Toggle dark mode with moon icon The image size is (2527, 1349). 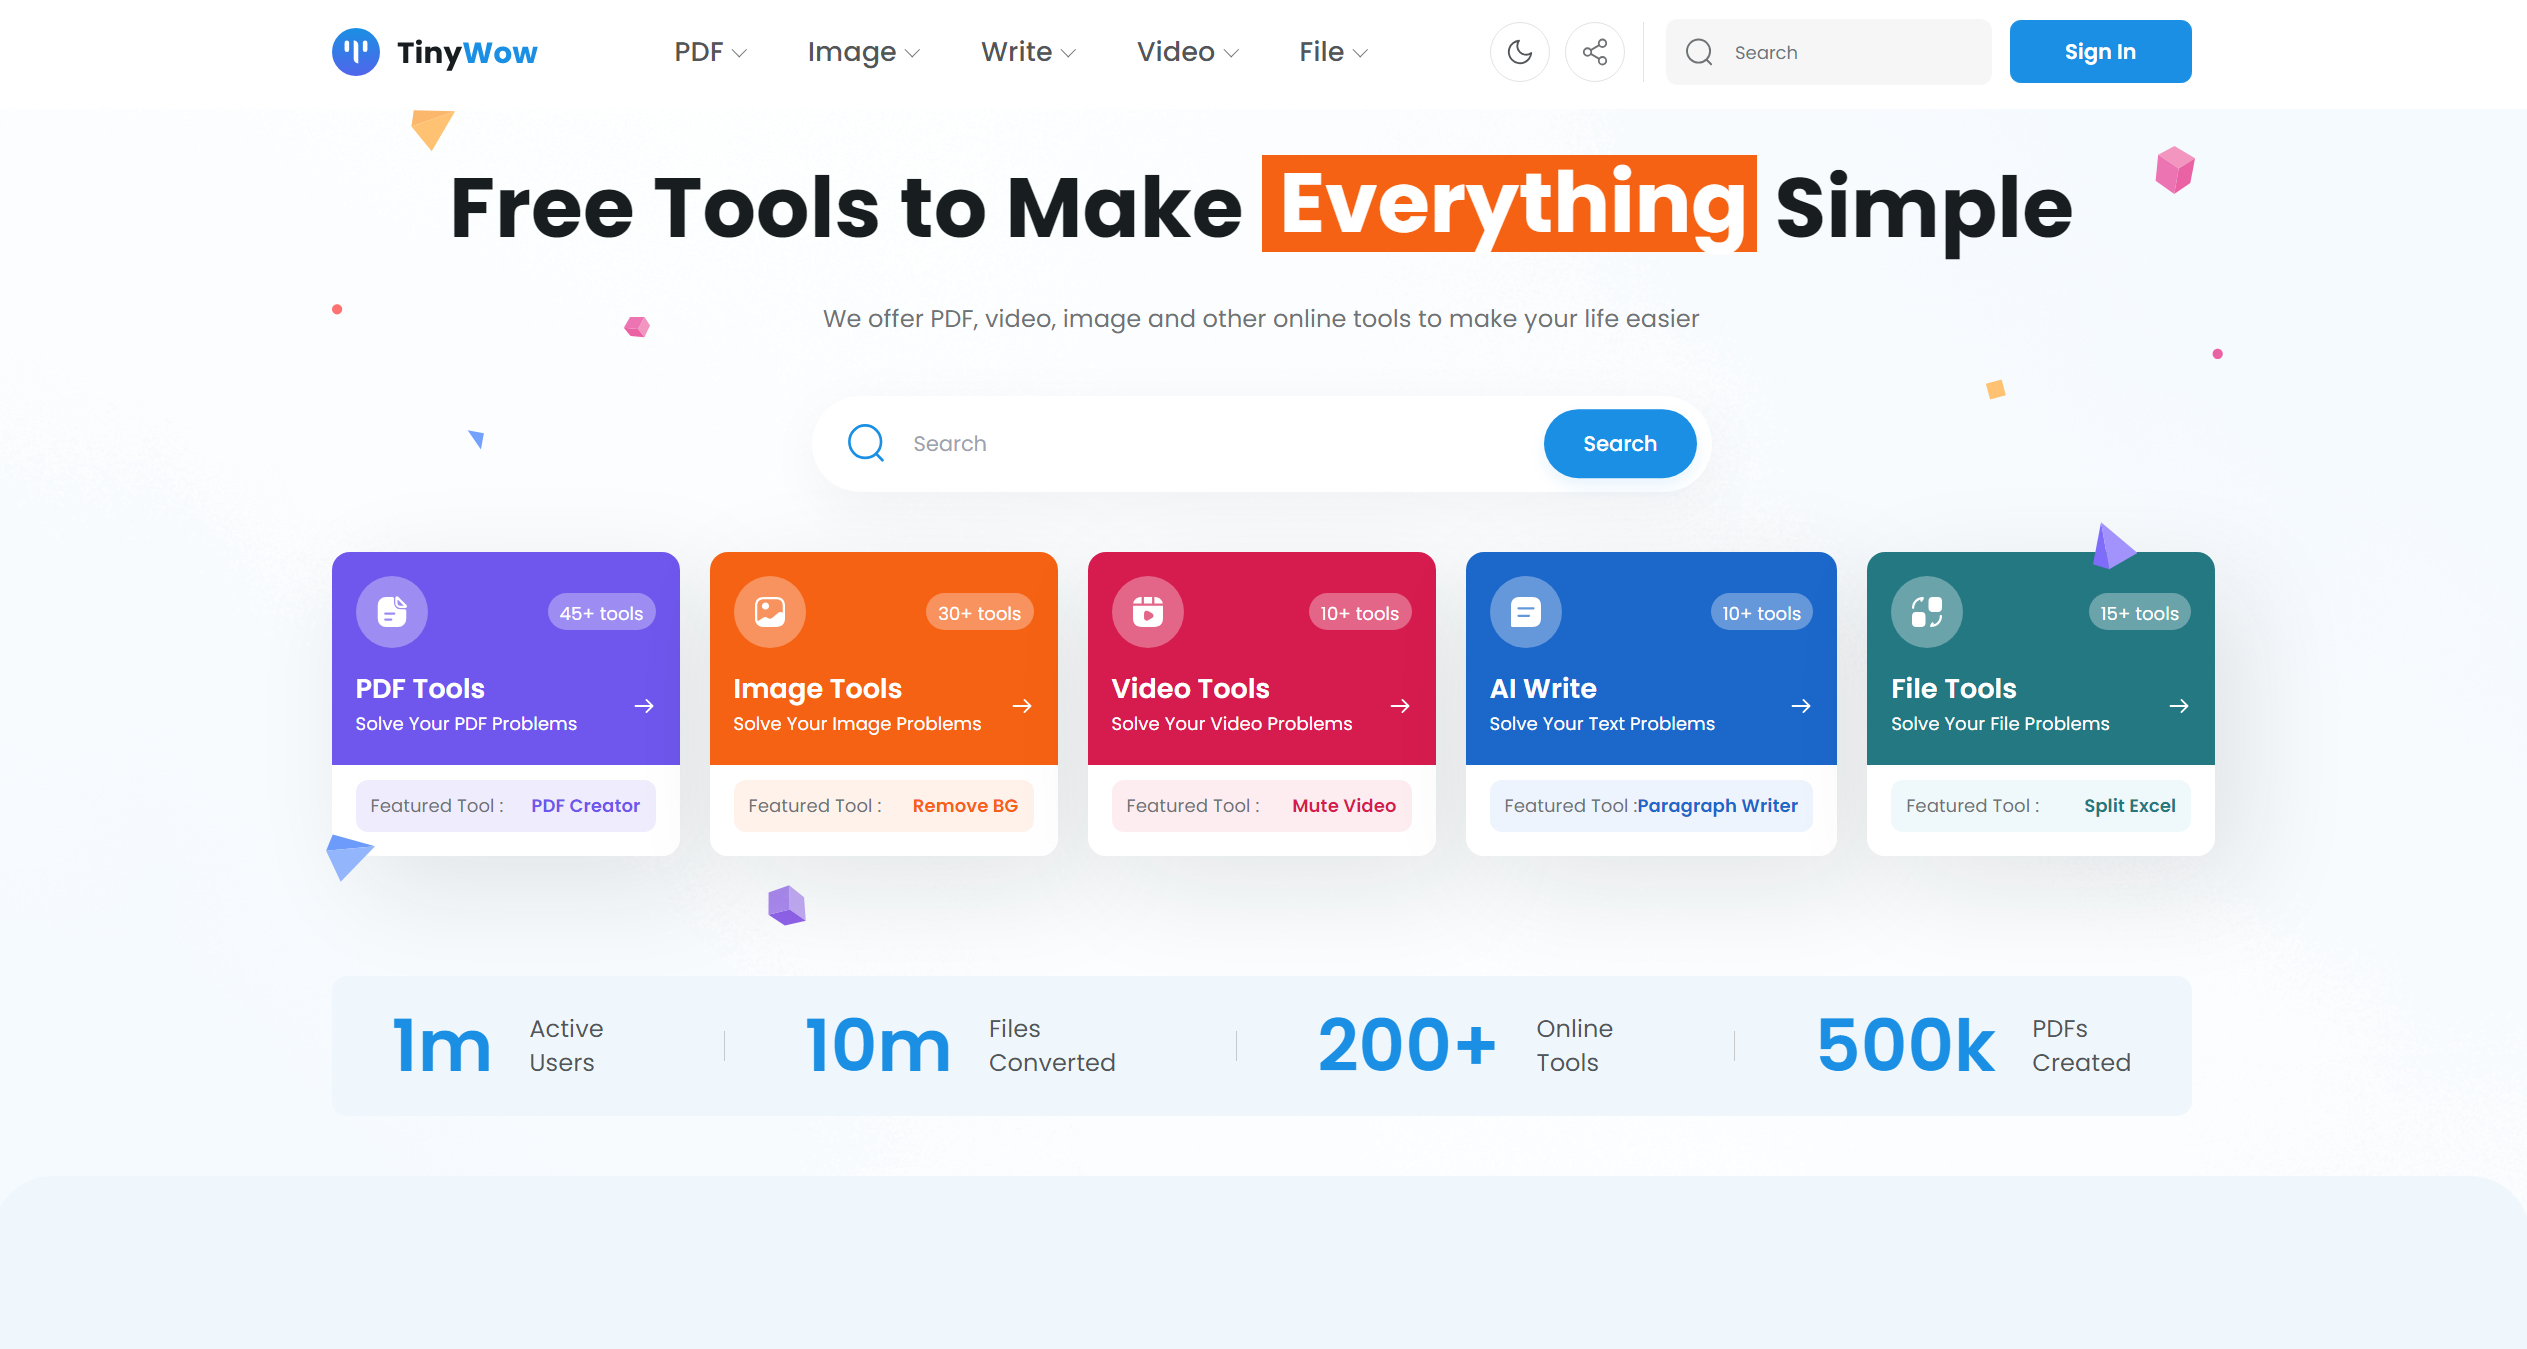click(x=1519, y=52)
